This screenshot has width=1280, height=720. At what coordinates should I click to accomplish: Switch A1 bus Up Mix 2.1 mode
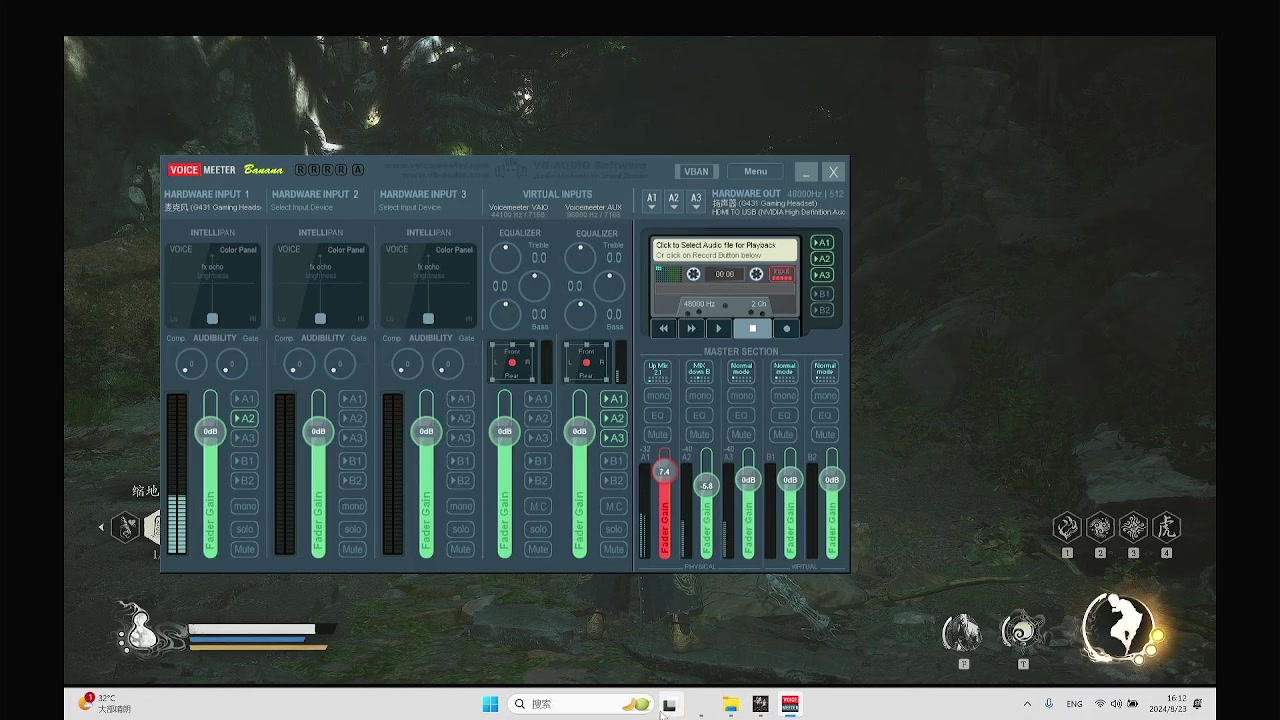[x=658, y=370]
